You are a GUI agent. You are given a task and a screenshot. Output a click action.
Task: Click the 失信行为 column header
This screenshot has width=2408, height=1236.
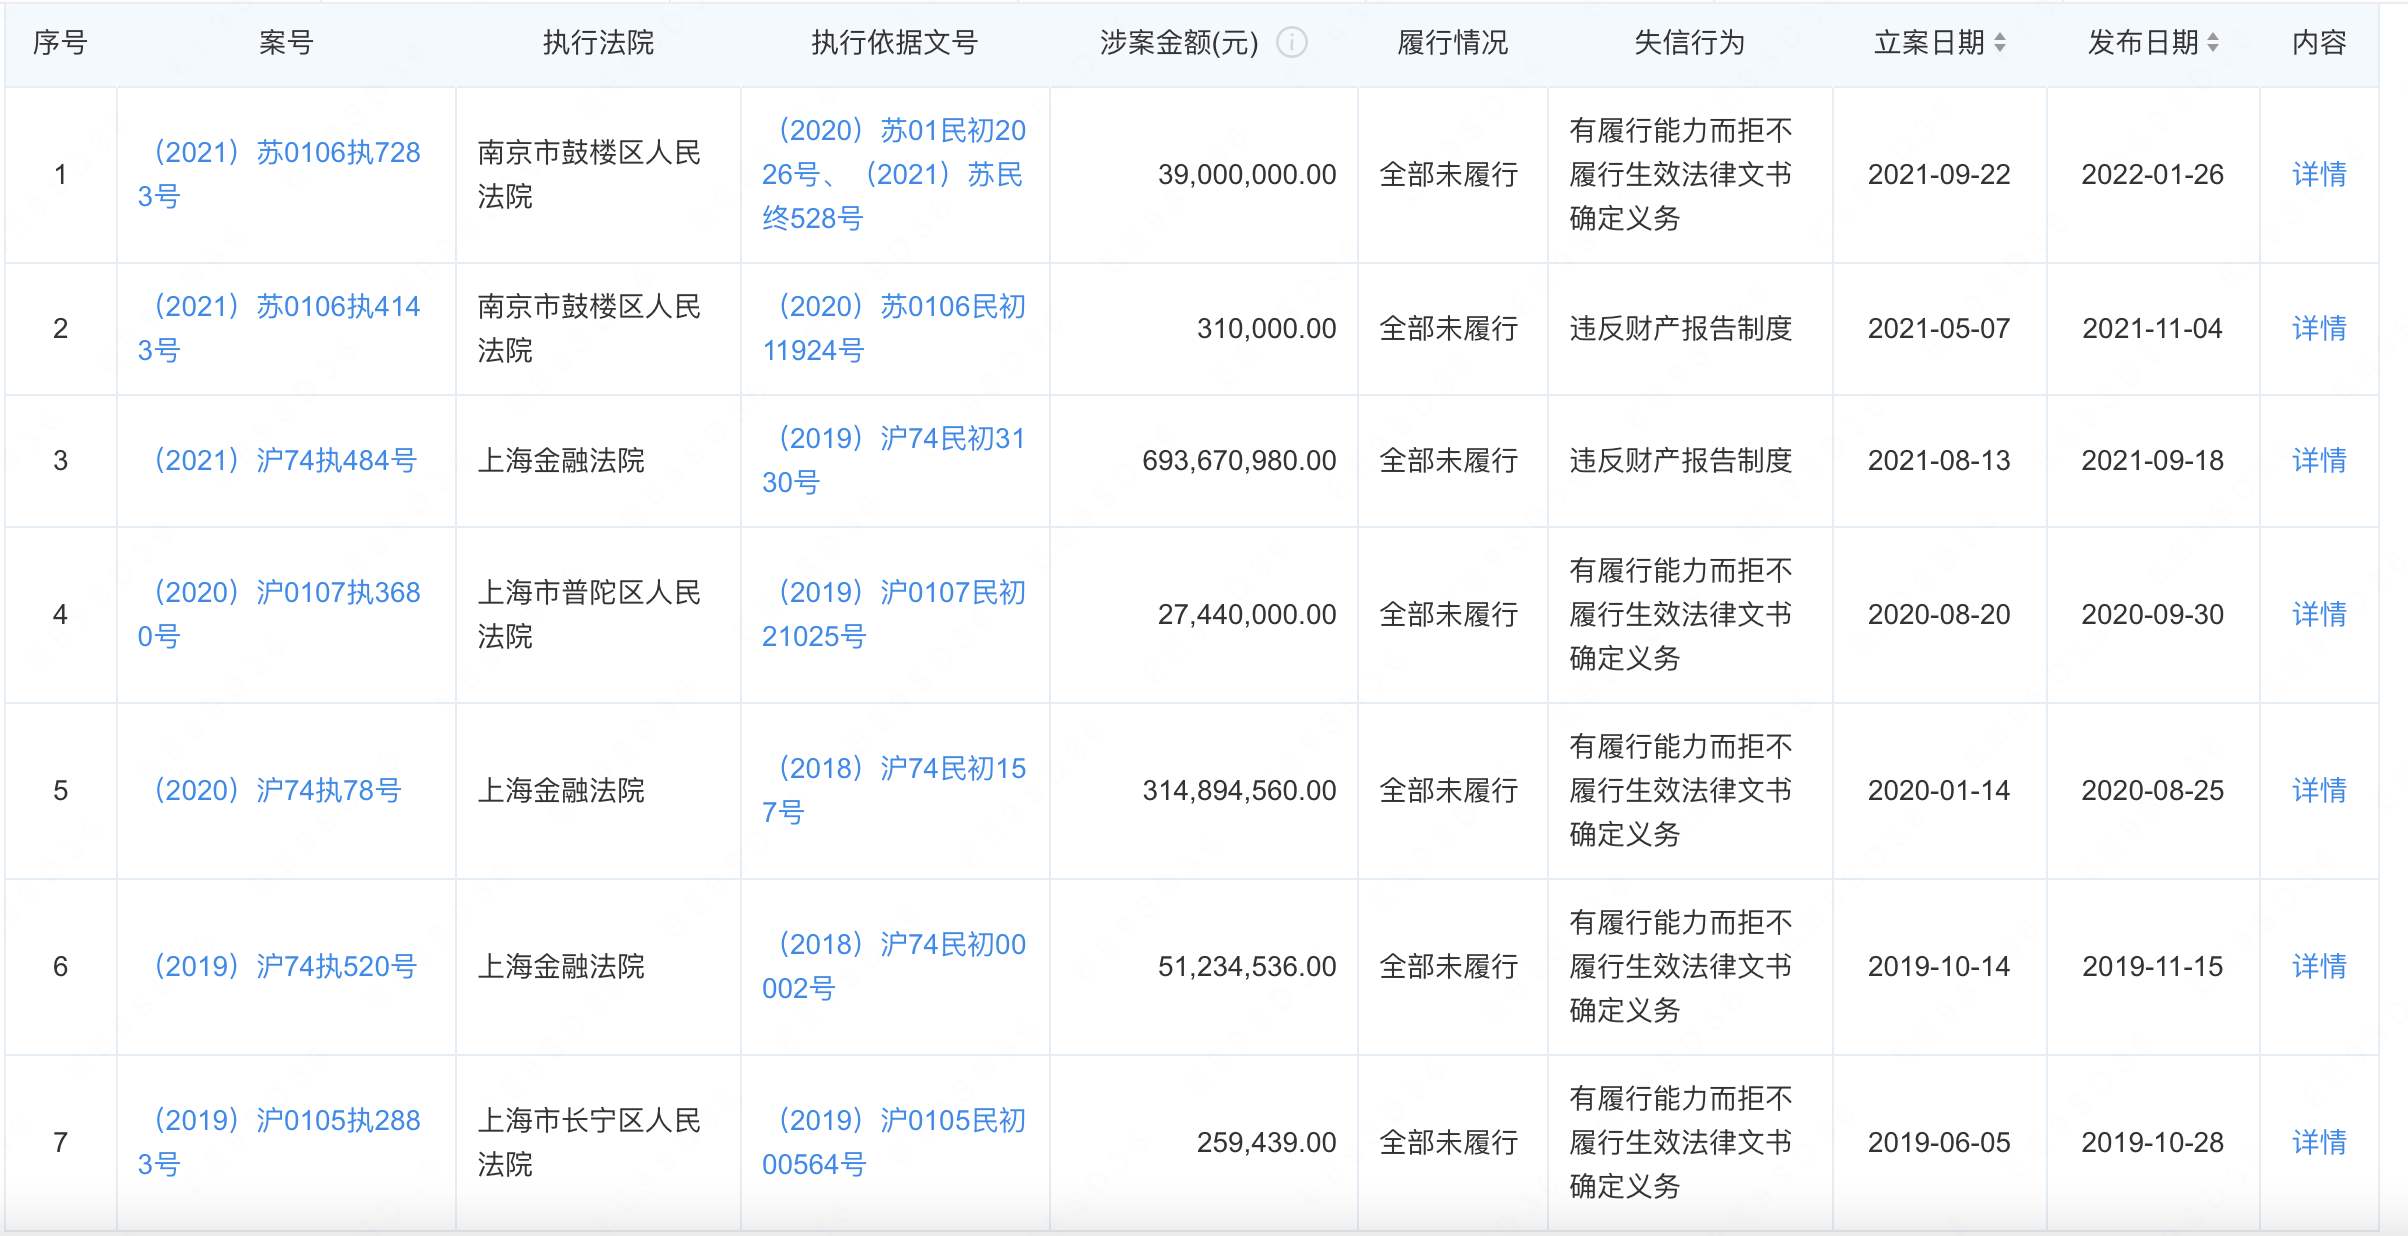click(1689, 43)
